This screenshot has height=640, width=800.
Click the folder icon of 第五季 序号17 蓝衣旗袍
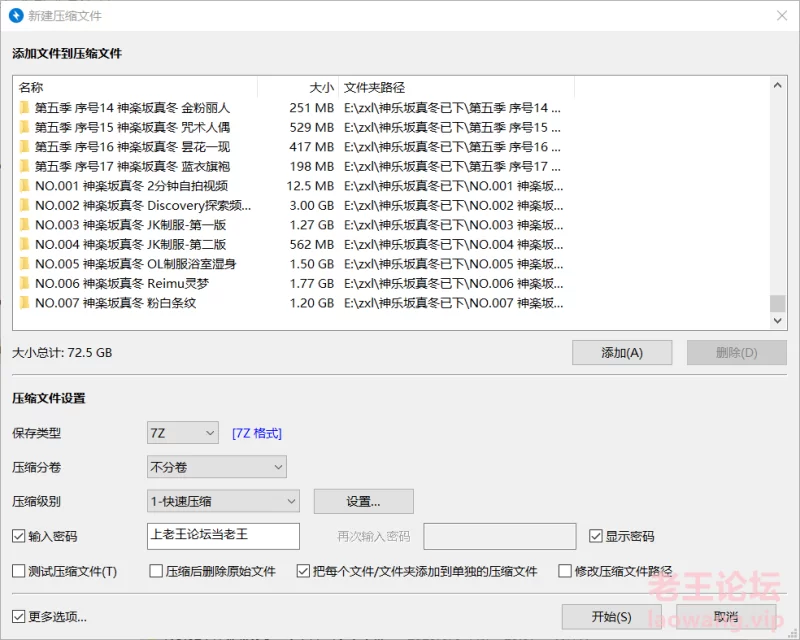(22, 165)
